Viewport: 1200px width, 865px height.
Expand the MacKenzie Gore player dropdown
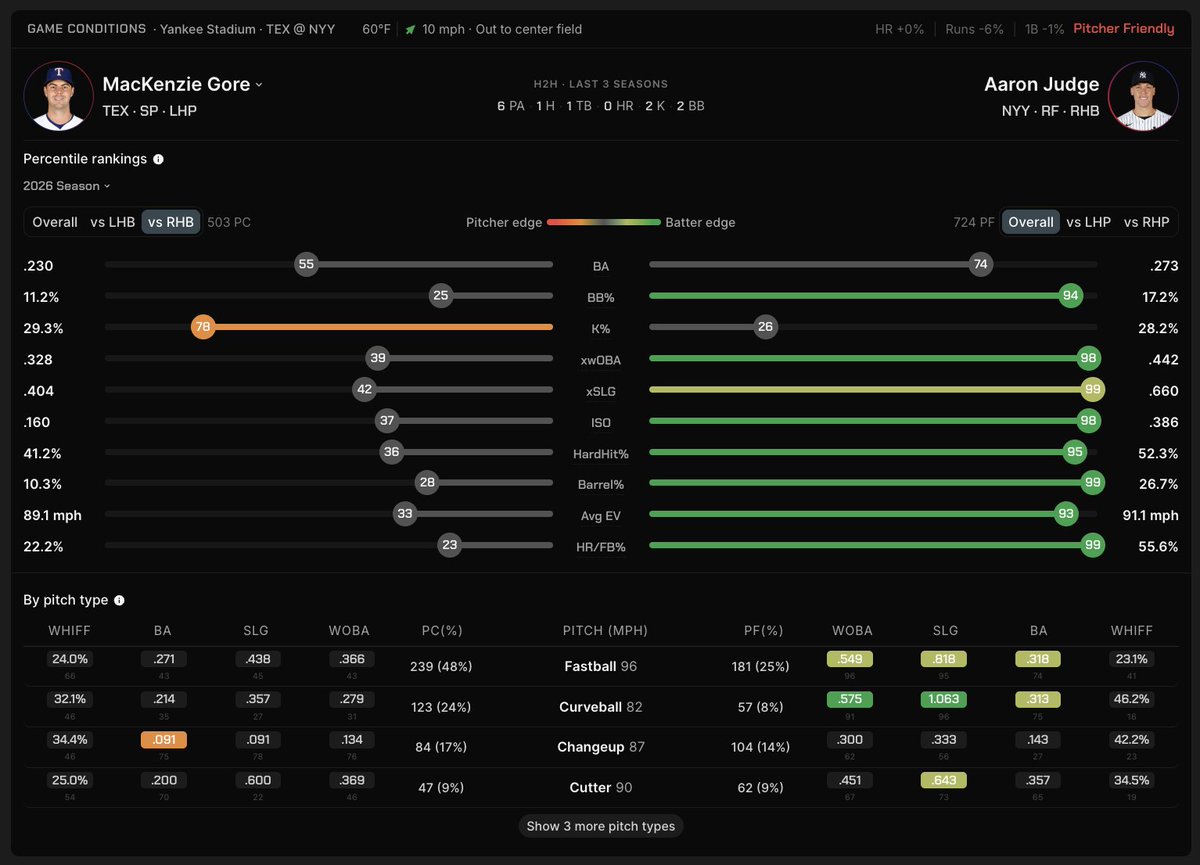[x=259, y=85]
